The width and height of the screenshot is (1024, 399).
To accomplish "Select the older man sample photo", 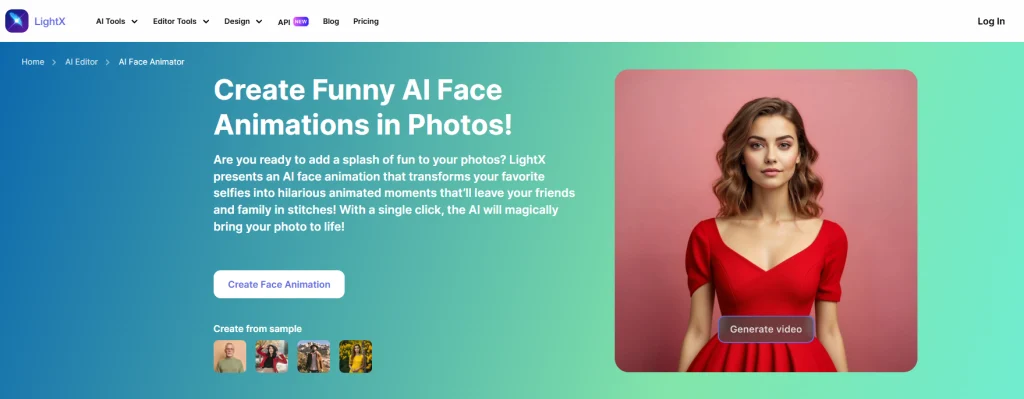I will pyautogui.click(x=230, y=357).
